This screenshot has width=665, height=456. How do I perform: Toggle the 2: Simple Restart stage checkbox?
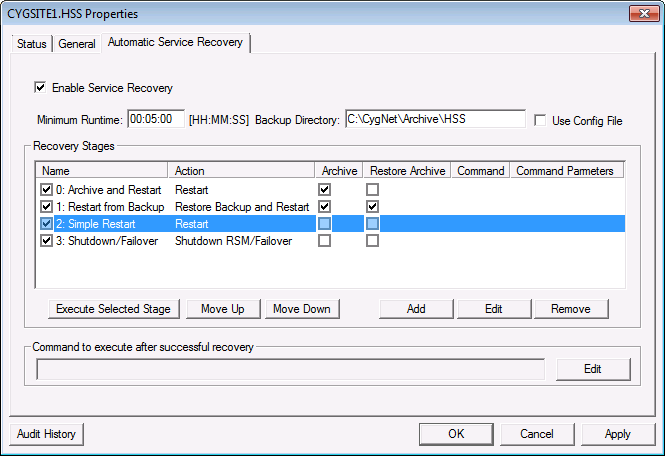point(46,224)
